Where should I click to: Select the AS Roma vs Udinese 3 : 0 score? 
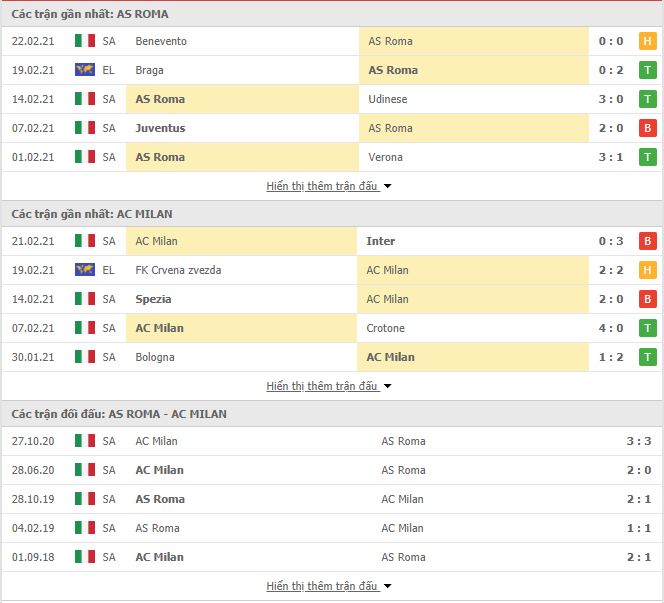[x=611, y=99]
